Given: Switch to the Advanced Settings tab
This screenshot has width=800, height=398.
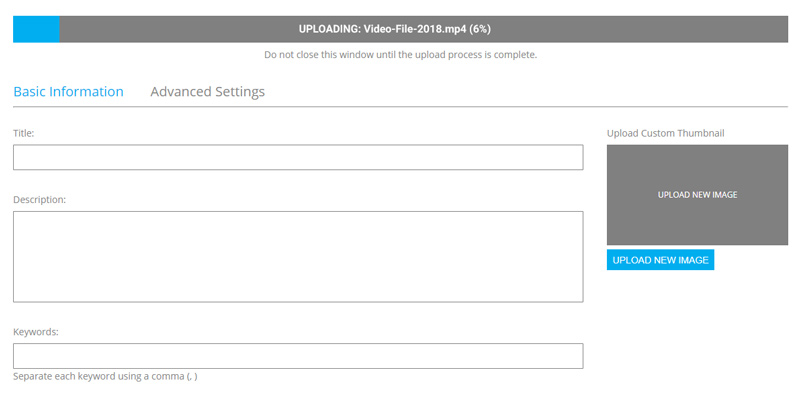Looking at the screenshot, I should [207, 92].
